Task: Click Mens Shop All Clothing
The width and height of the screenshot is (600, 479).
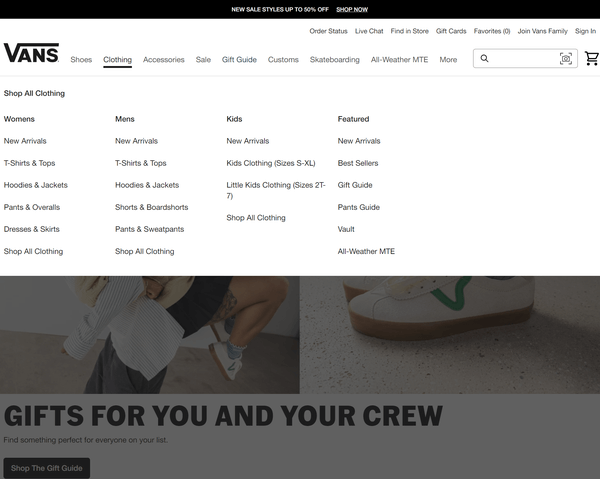Action: pyautogui.click(x=145, y=251)
